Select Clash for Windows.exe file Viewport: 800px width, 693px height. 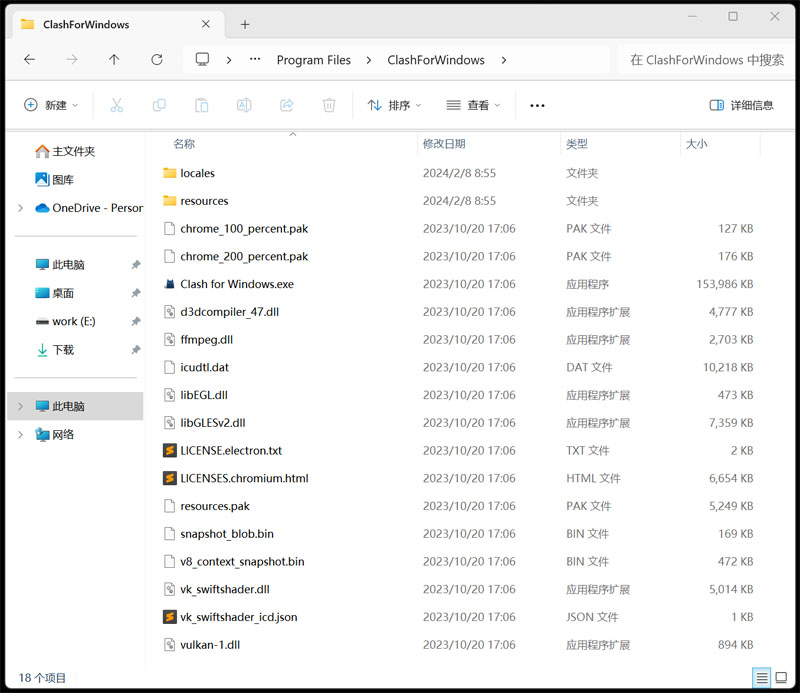pos(237,284)
